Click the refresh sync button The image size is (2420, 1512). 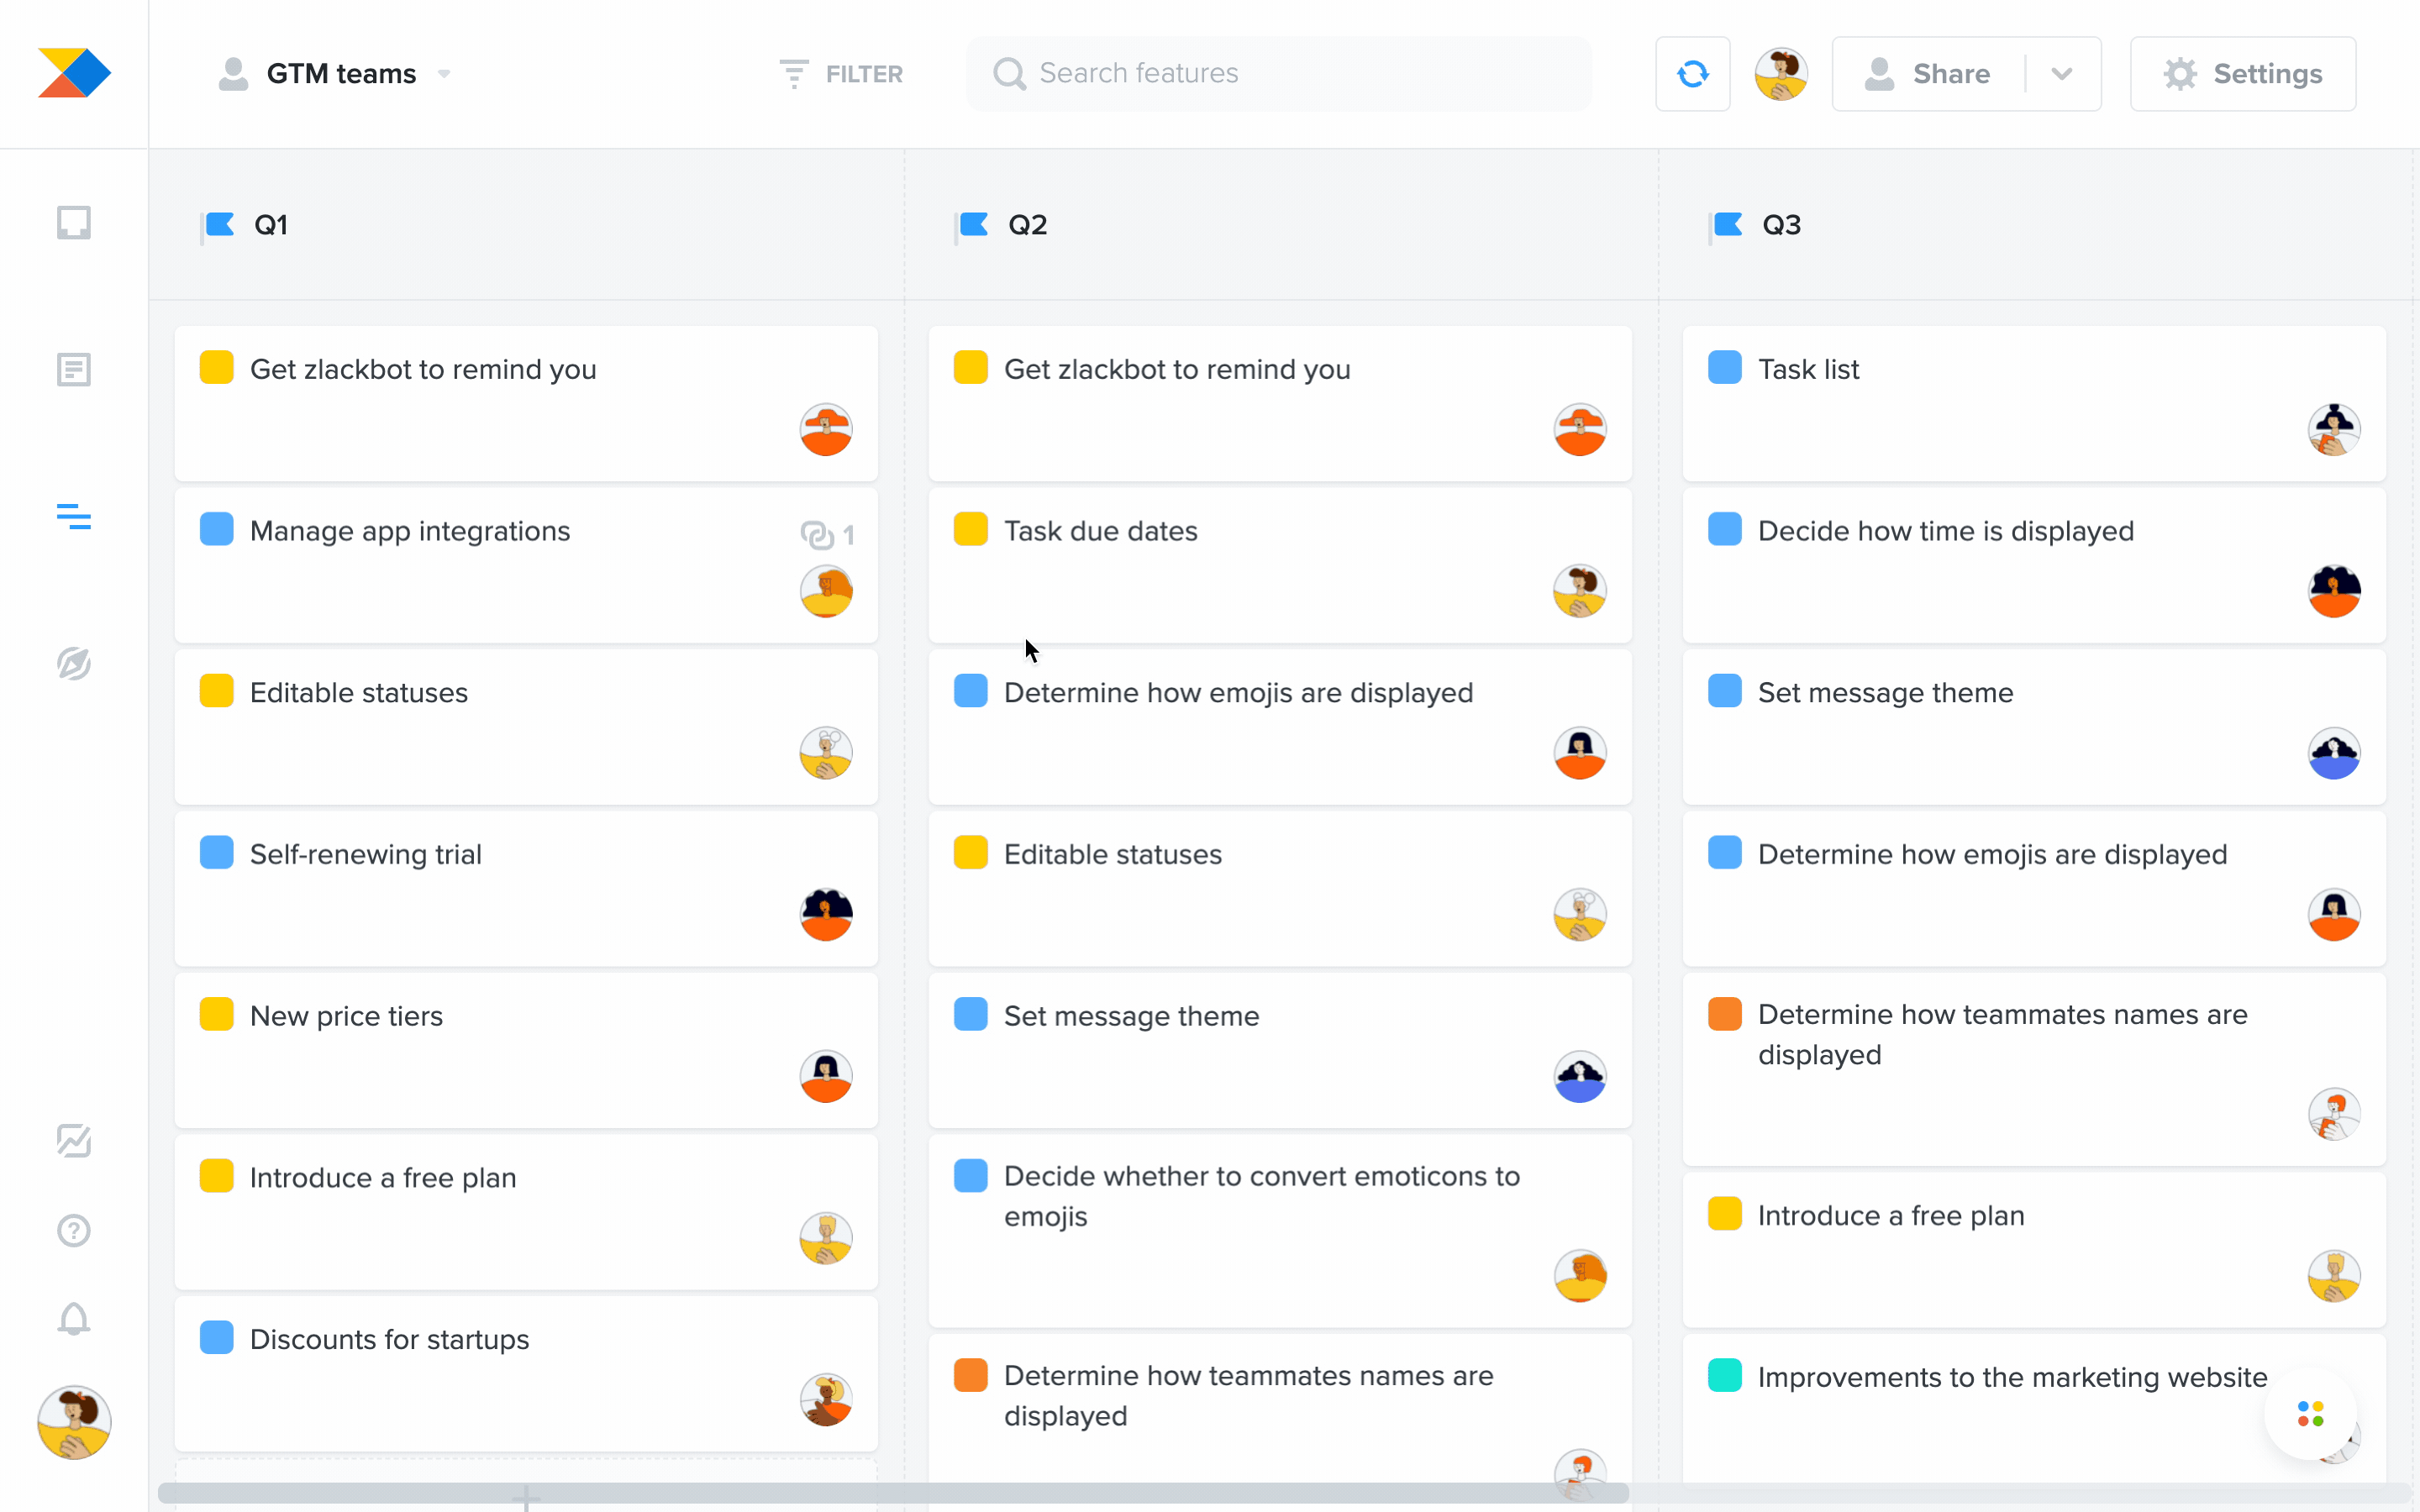pyautogui.click(x=1692, y=74)
